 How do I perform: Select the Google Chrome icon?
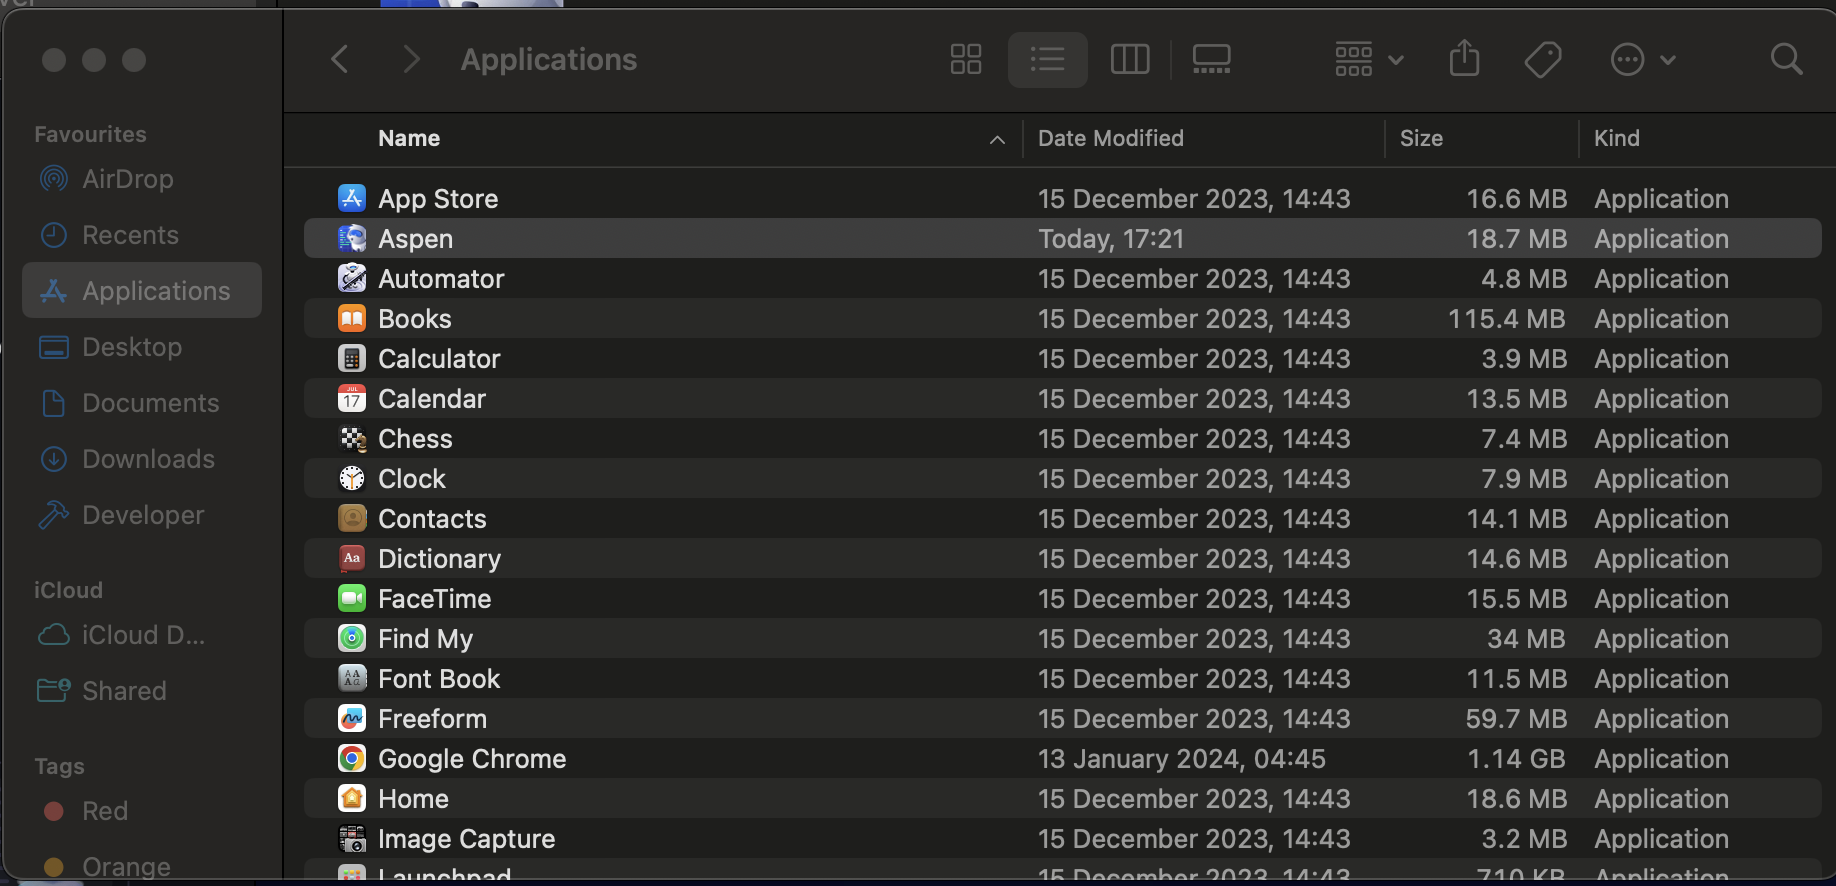coord(352,758)
